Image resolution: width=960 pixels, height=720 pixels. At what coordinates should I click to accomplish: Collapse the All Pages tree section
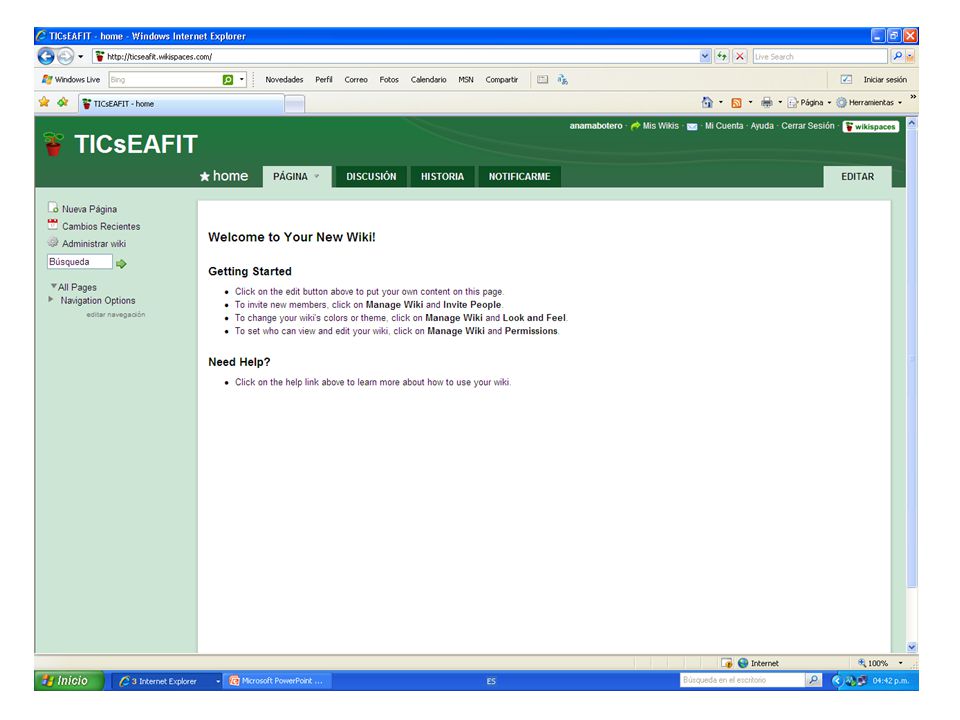[54, 286]
